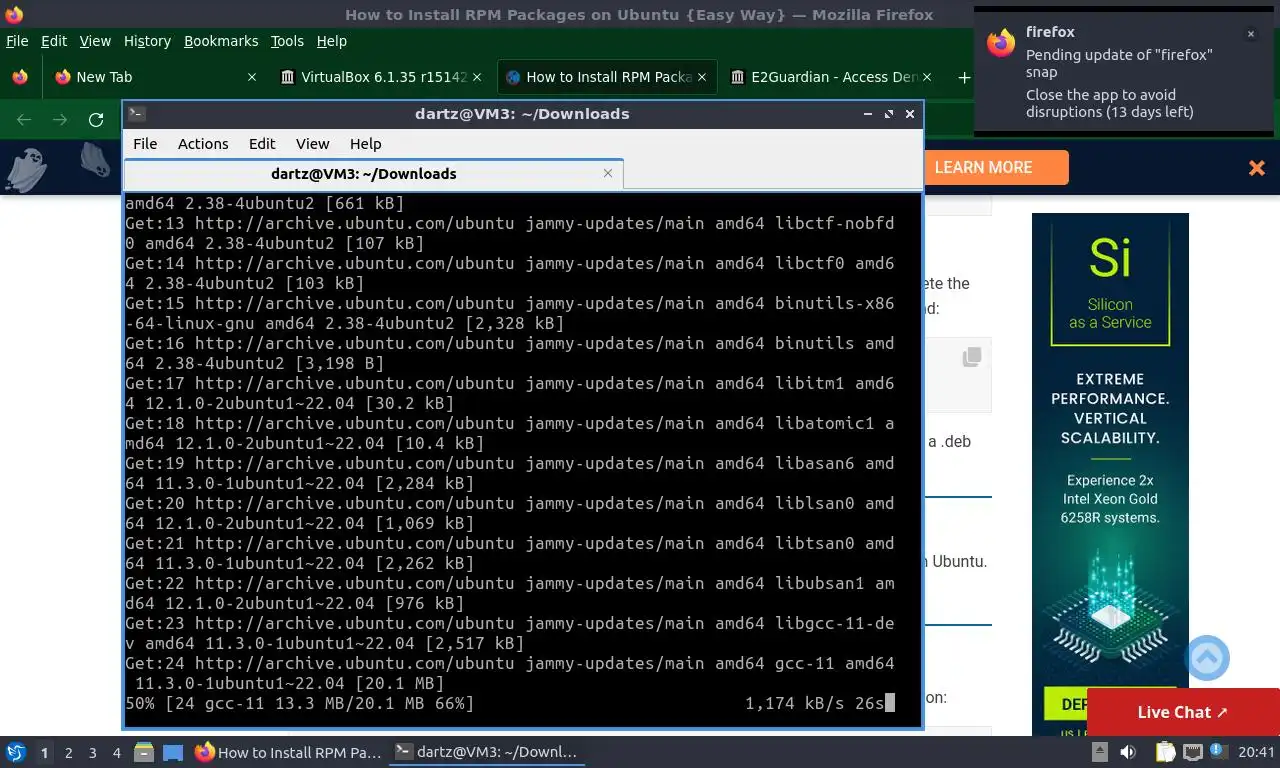Close the E2Guardian Access Denied tab
This screenshot has height=768, width=1280.
click(x=927, y=77)
